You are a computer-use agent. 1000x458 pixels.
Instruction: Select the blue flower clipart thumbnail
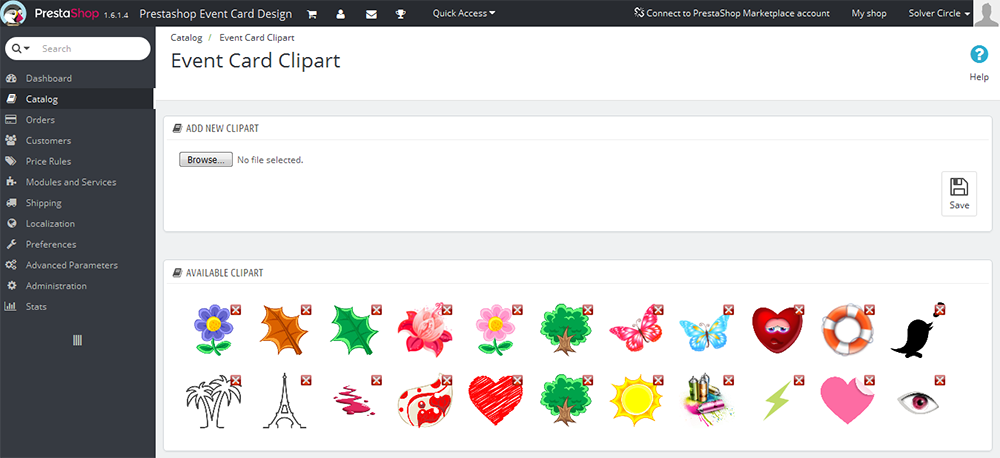(x=213, y=330)
